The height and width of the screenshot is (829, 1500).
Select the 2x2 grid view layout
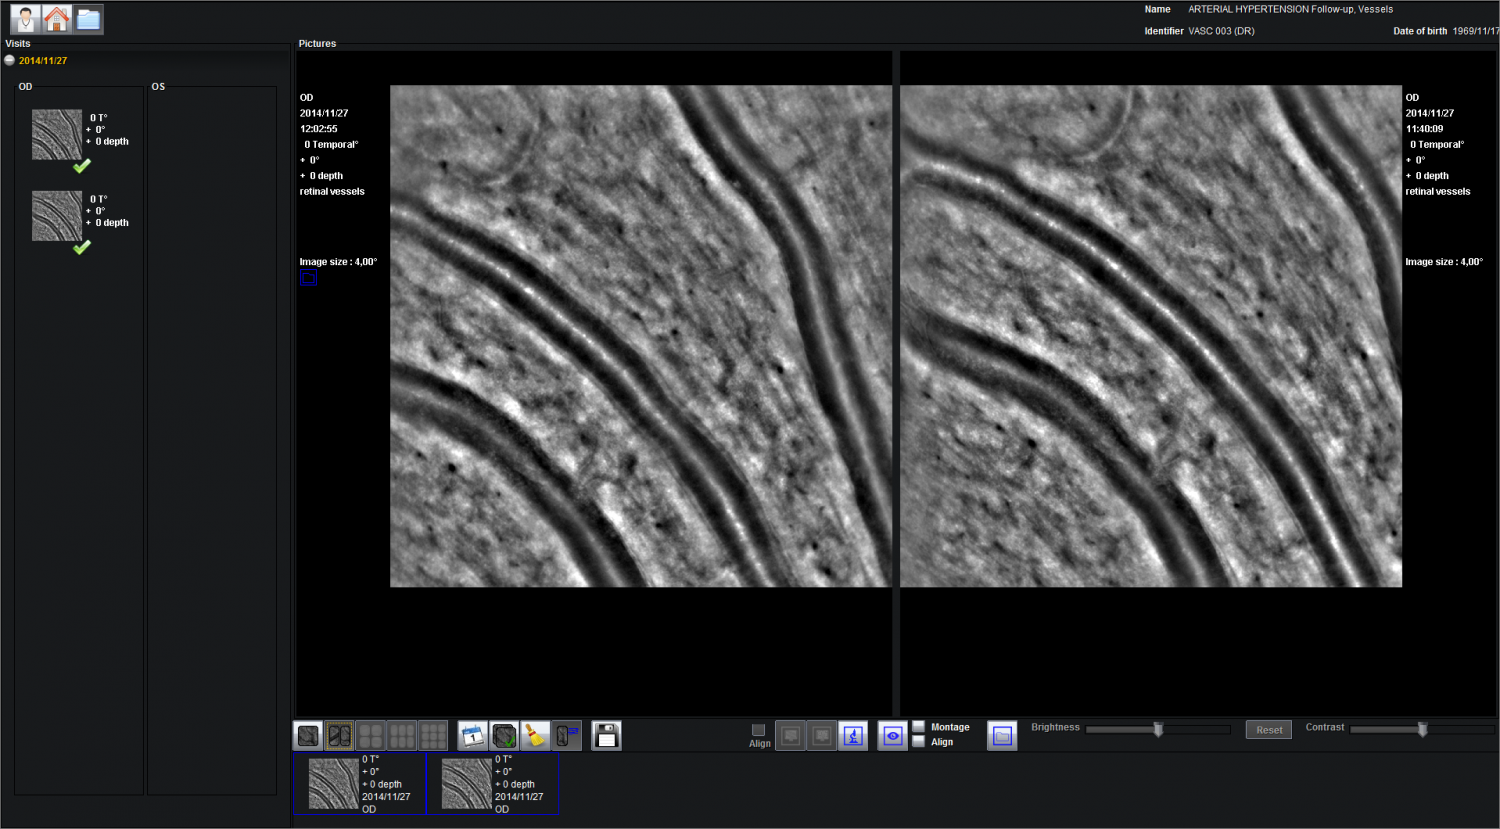[x=370, y=735]
